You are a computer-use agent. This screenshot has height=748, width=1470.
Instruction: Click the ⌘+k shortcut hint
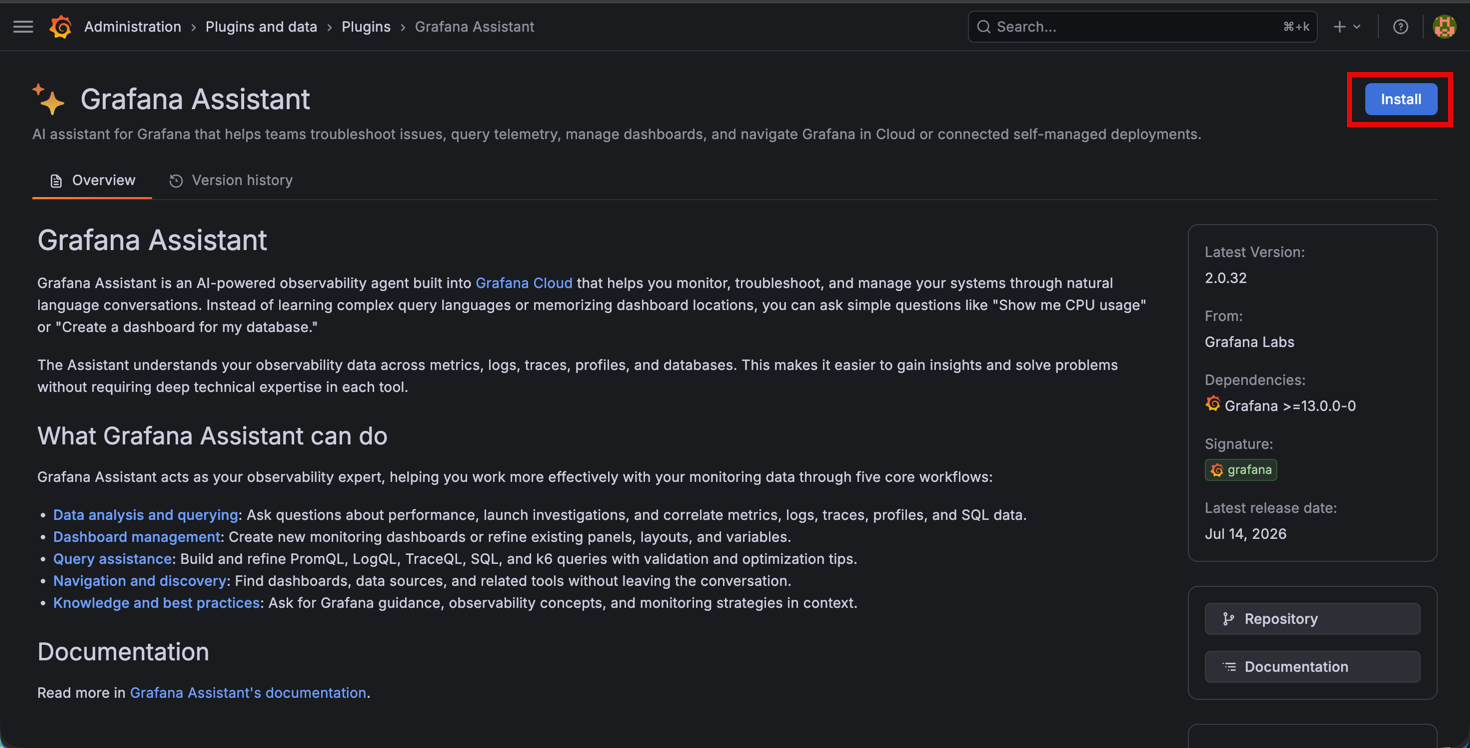coord(1296,27)
